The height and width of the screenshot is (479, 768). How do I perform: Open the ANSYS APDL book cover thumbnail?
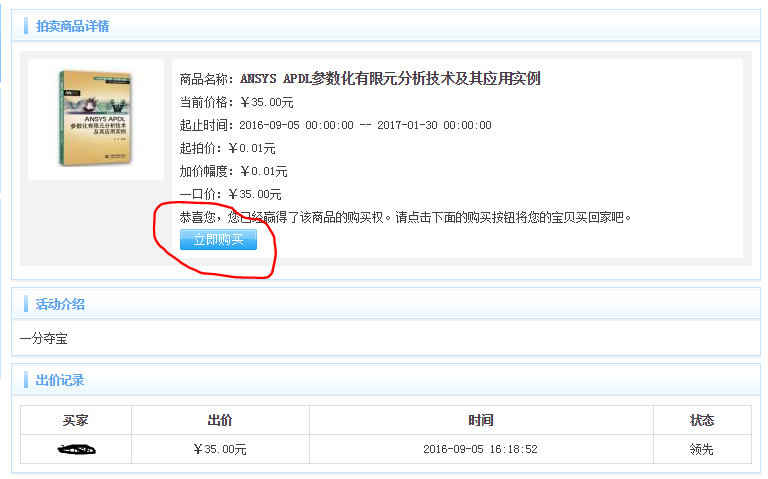point(96,119)
